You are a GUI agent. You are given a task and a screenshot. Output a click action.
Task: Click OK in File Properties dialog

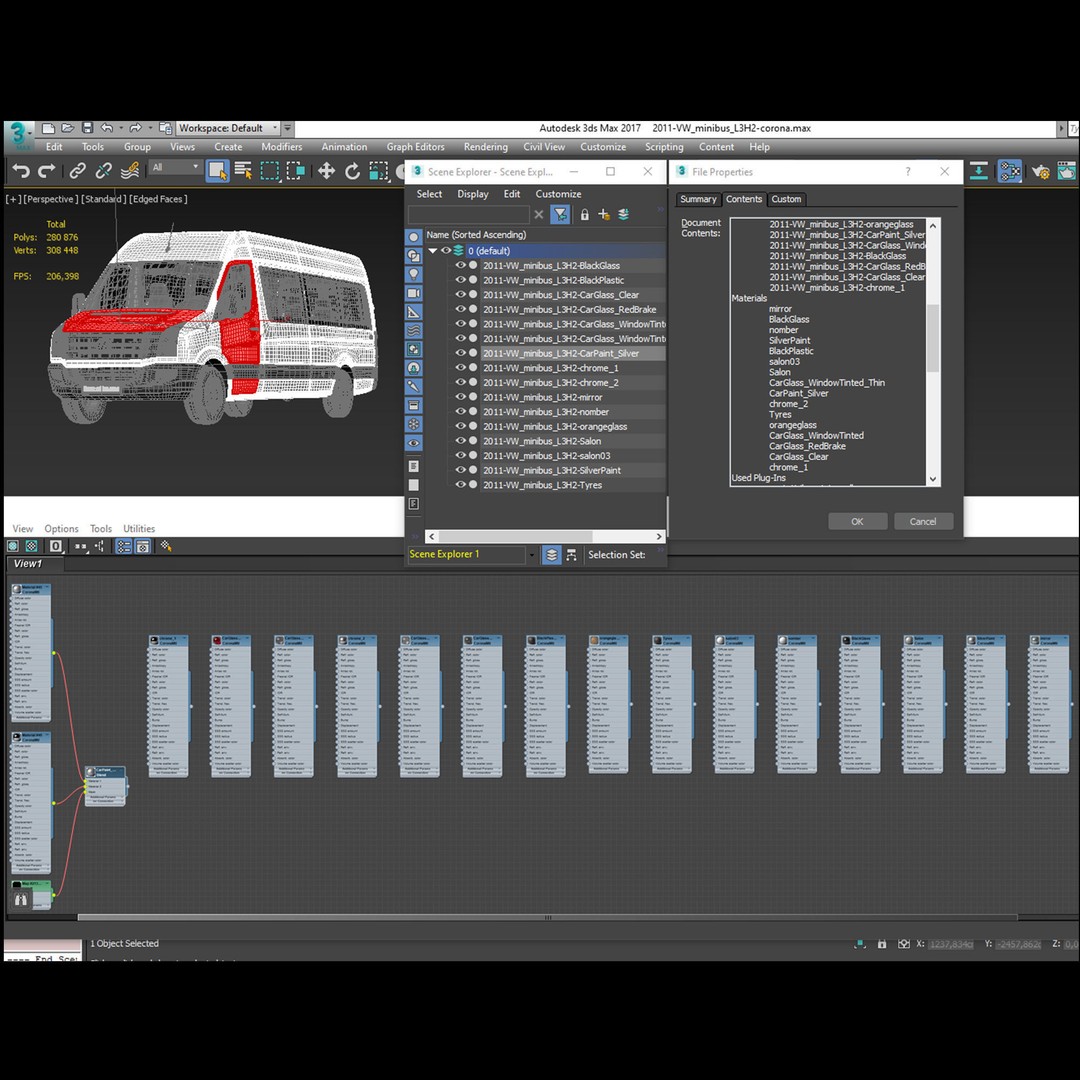(x=858, y=521)
